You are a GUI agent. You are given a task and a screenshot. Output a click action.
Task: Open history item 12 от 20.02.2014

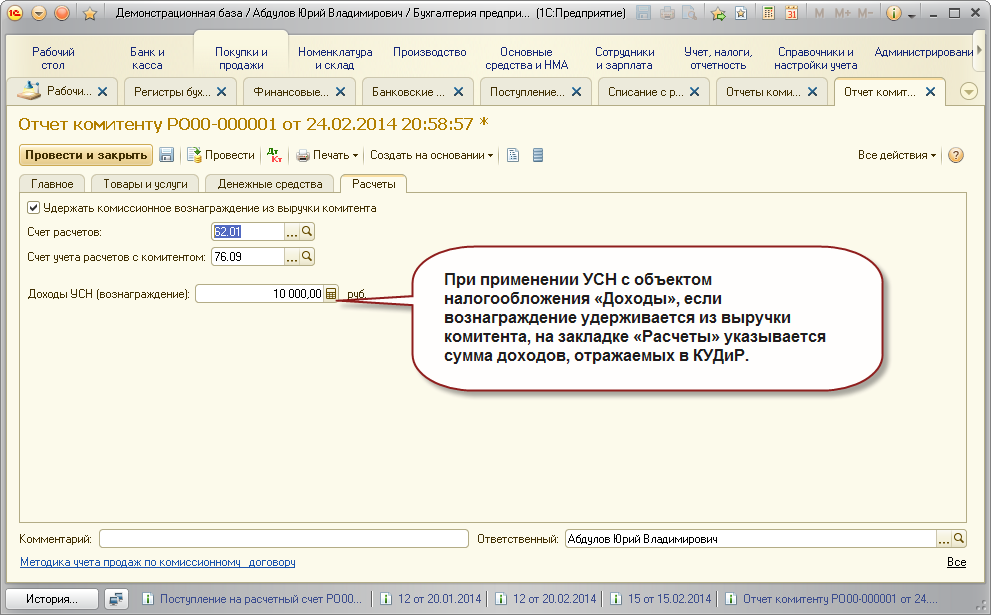pos(547,599)
